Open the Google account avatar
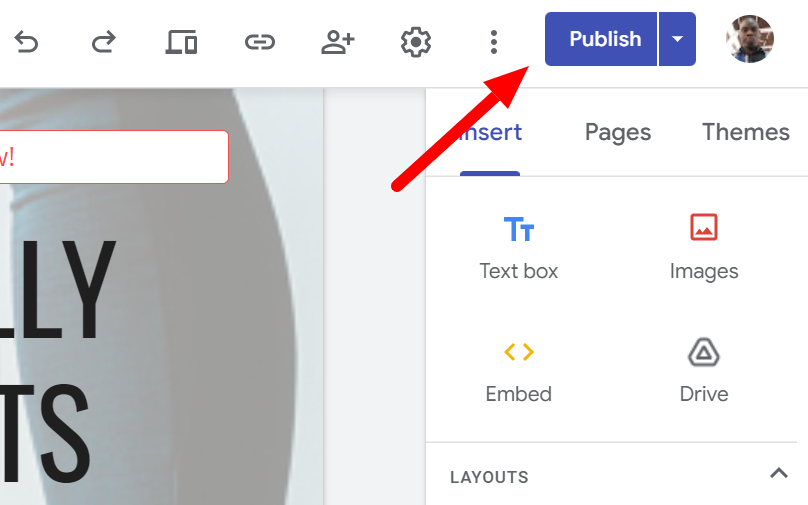This screenshot has height=505, width=808. [750, 39]
